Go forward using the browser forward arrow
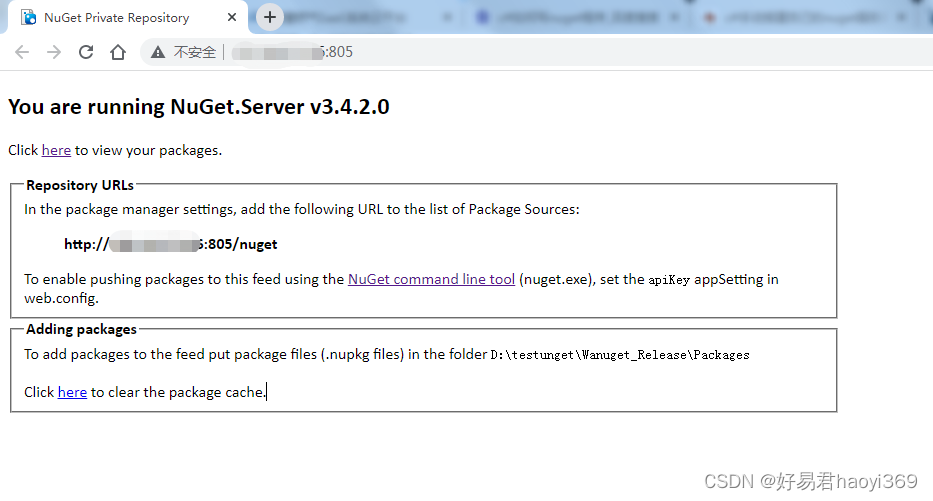This screenshot has height=501, width=933. 54,52
